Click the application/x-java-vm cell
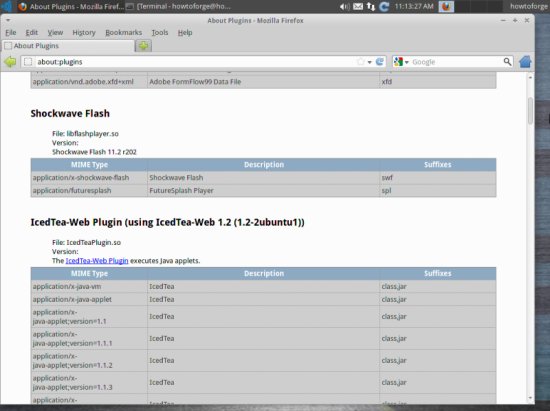Image resolution: width=550 pixels, height=411 pixels. 89,286
